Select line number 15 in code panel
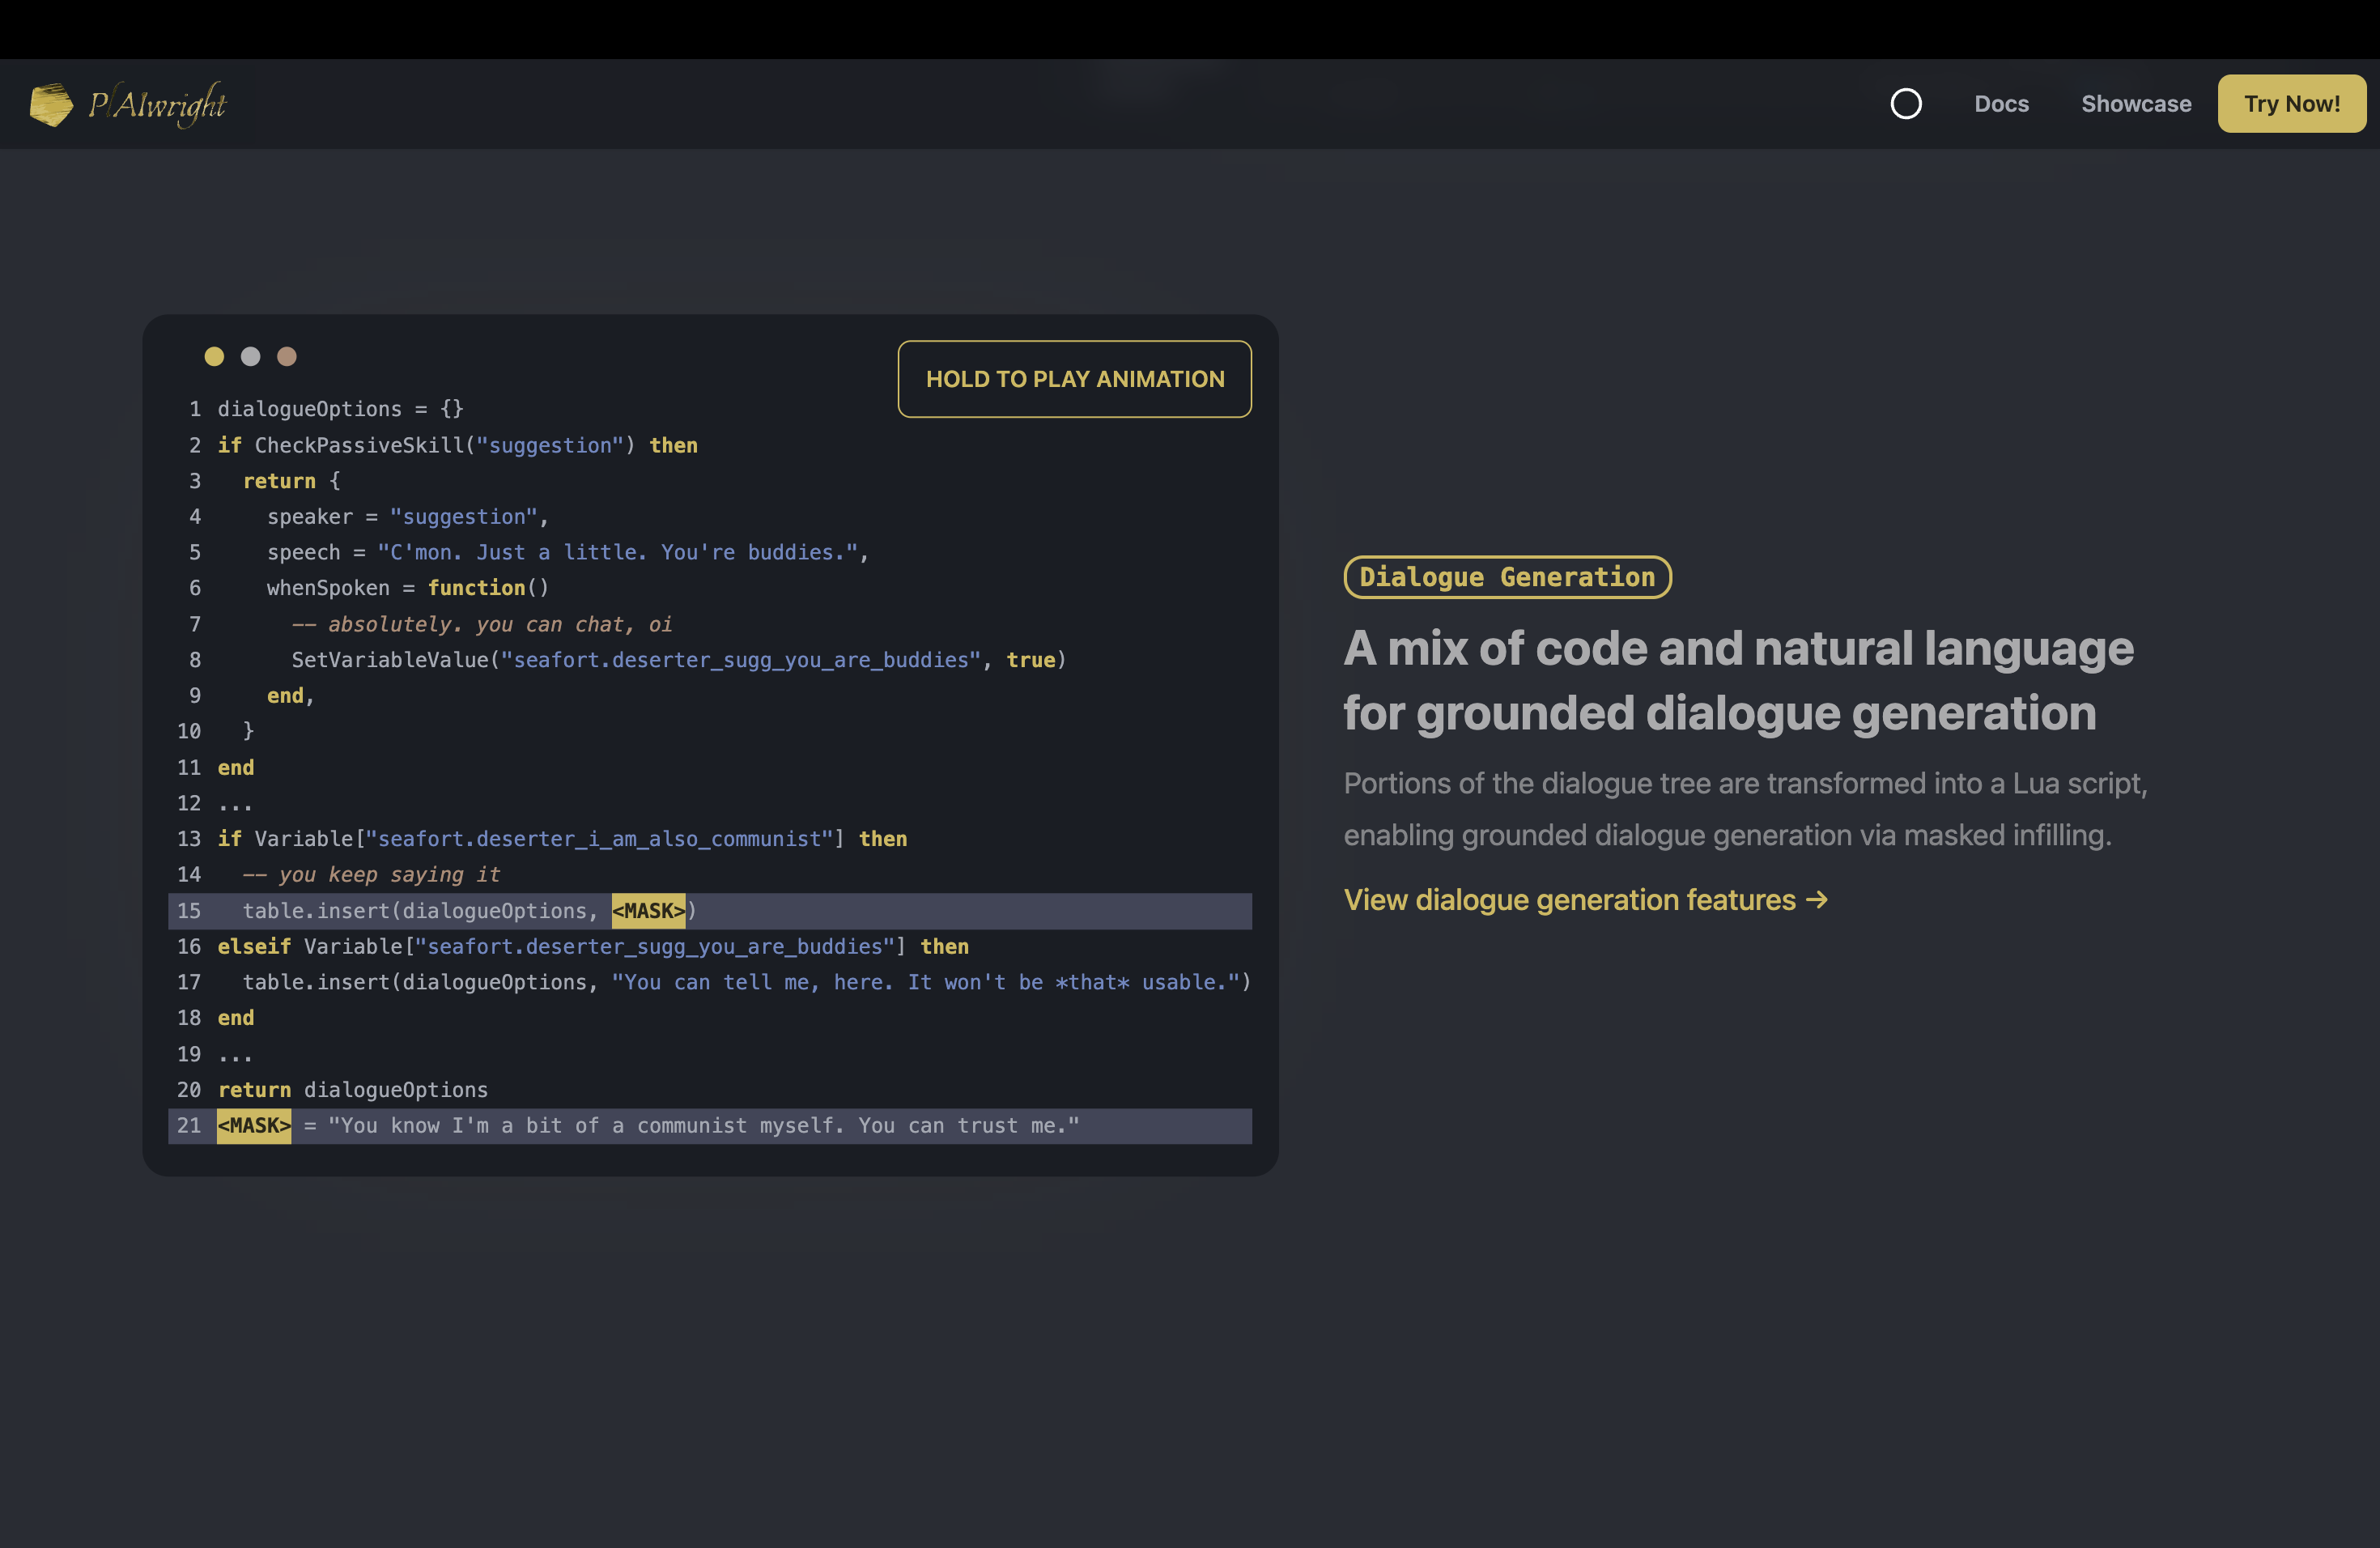2380x1548 pixels. (x=189, y=911)
